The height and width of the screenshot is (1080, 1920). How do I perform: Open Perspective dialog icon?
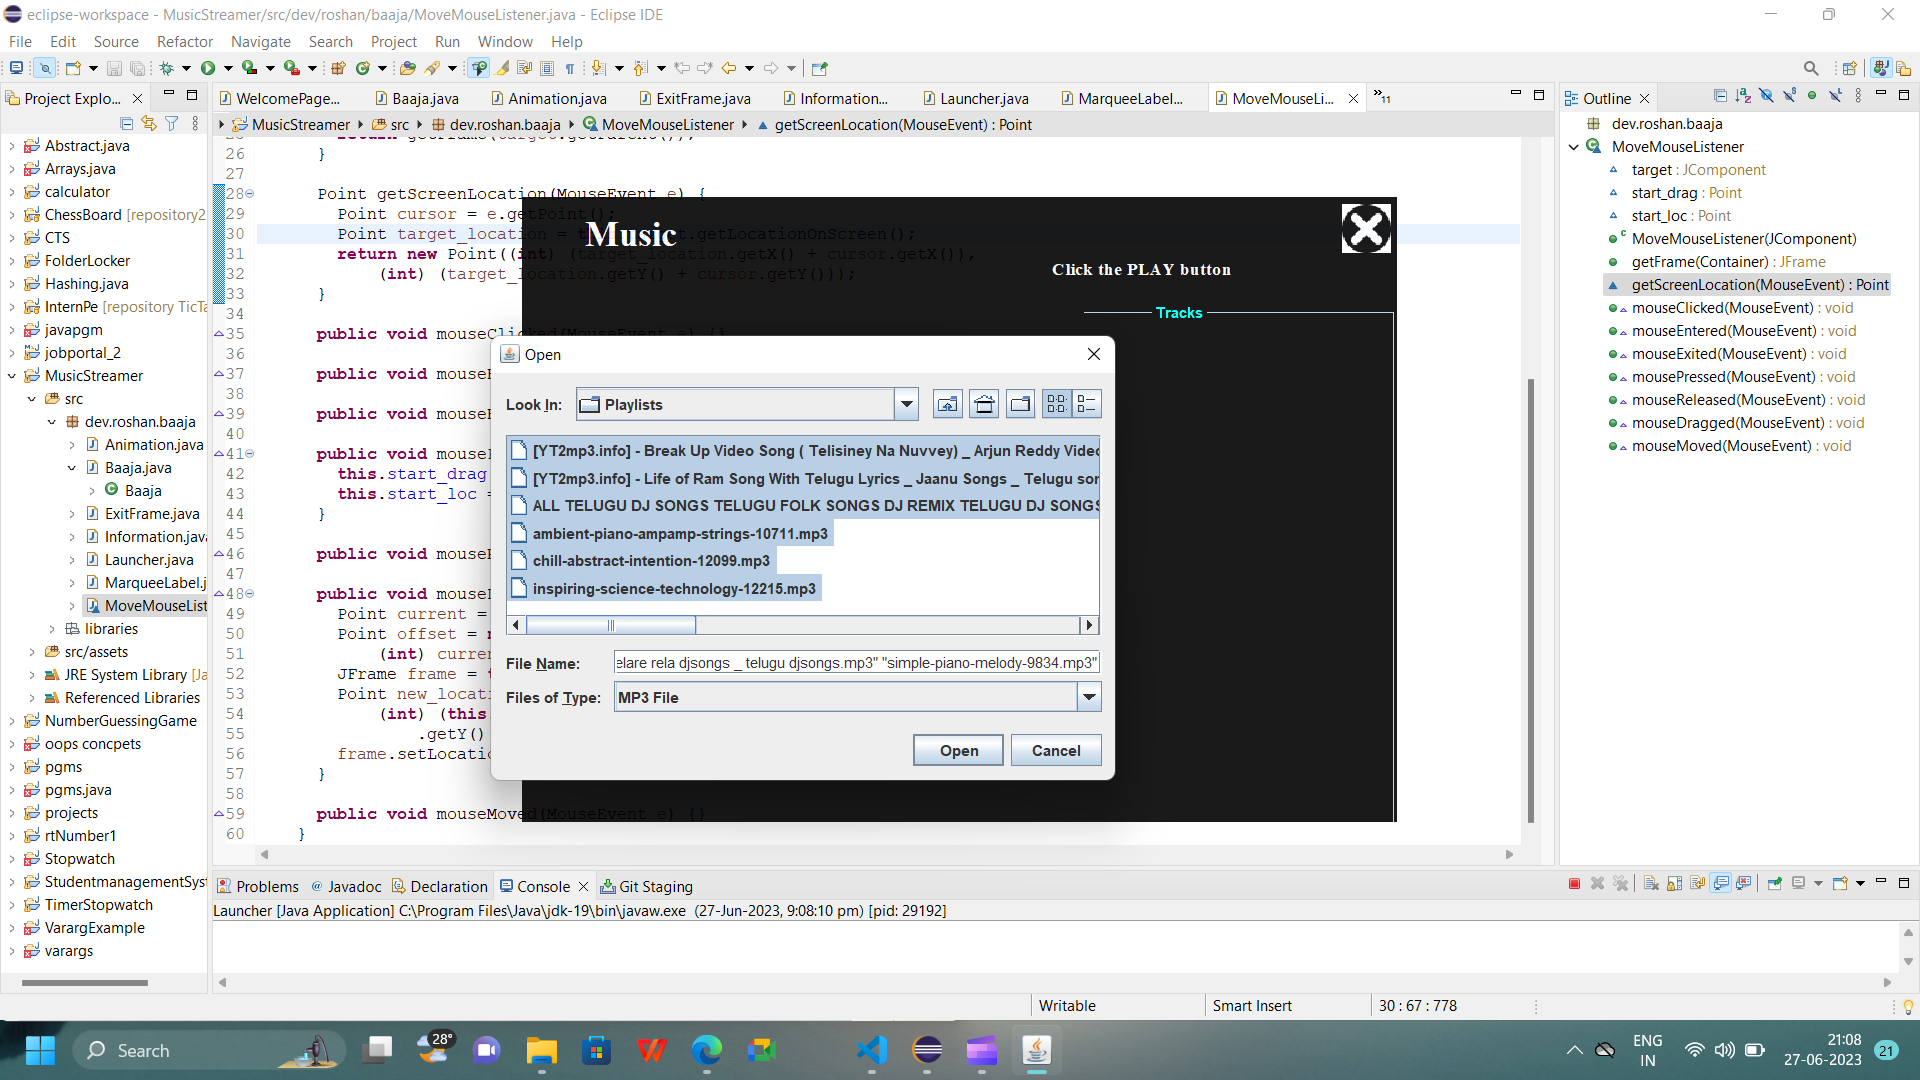click(1849, 68)
